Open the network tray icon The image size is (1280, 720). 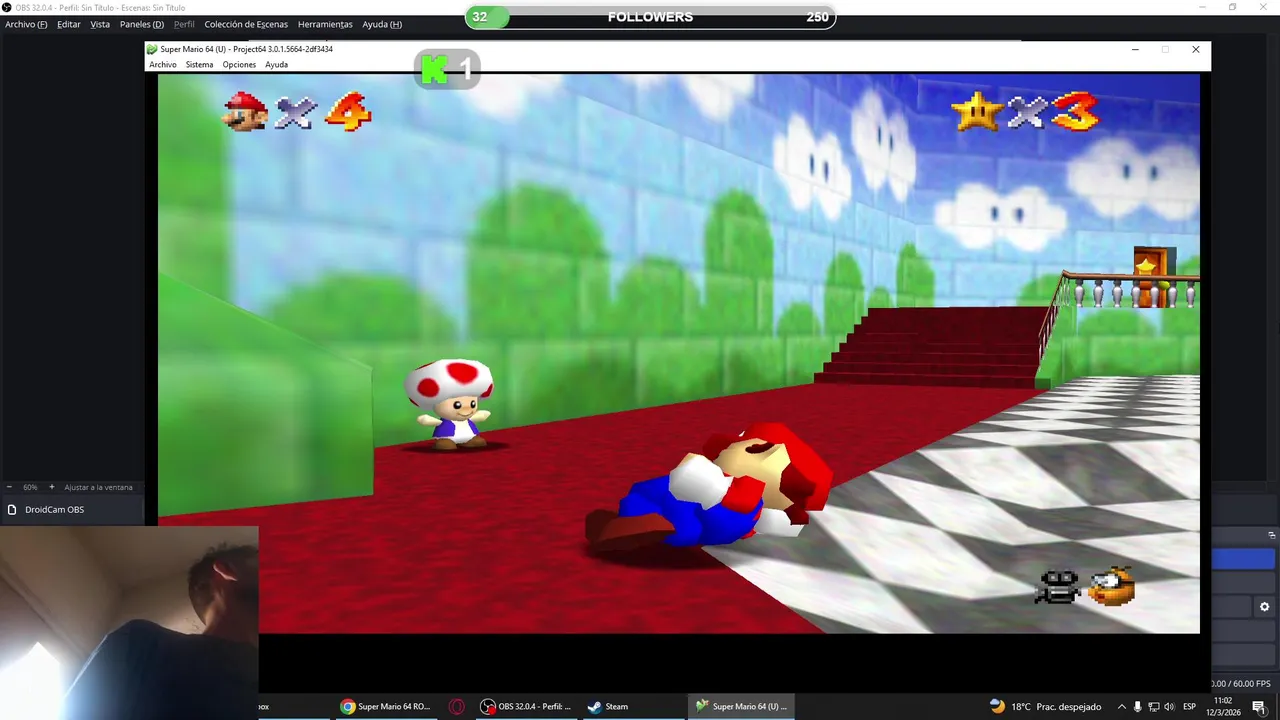click(1153, 706)
